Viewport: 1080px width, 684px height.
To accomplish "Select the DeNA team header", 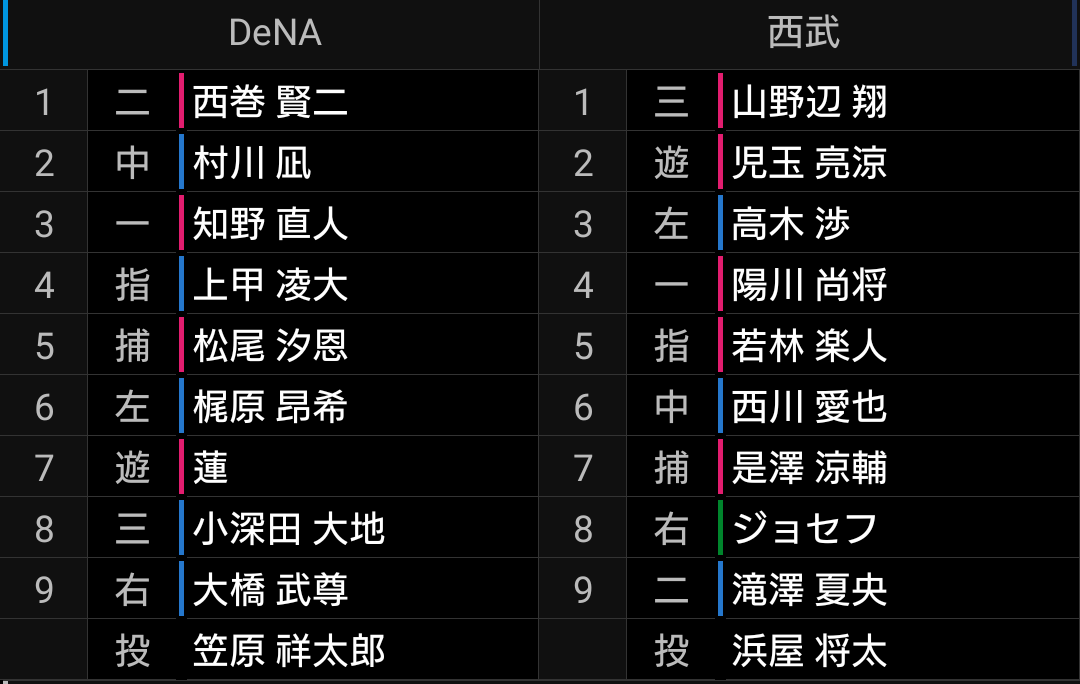I will pos(274,33).
